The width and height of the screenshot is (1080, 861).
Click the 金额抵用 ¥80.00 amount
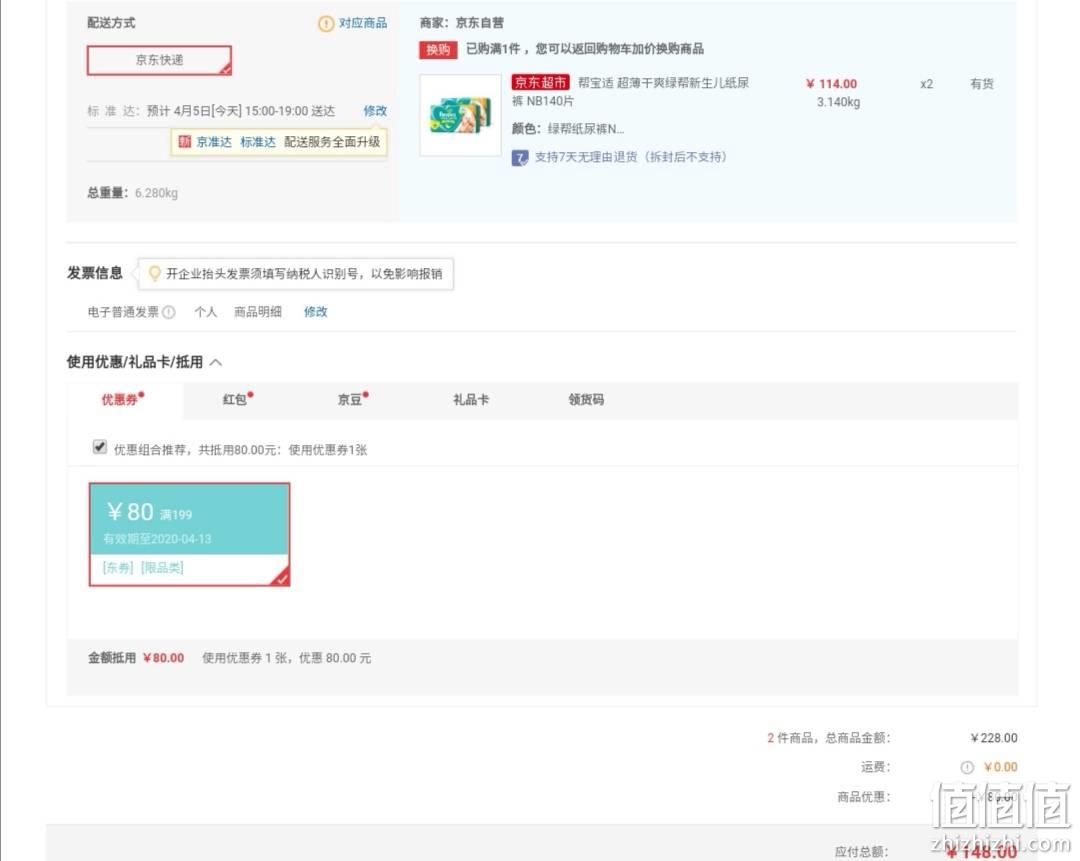click(164, 658)
